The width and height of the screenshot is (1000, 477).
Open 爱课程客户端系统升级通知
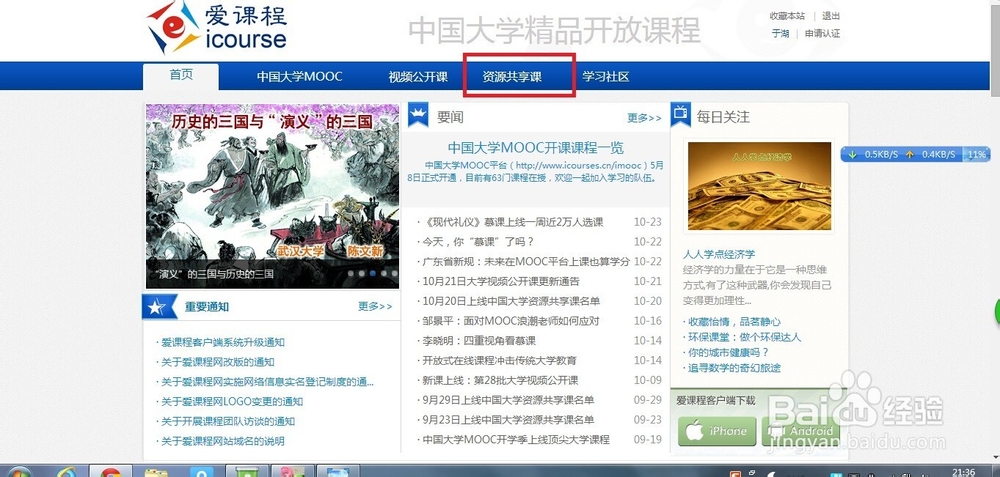pos(223,342)
